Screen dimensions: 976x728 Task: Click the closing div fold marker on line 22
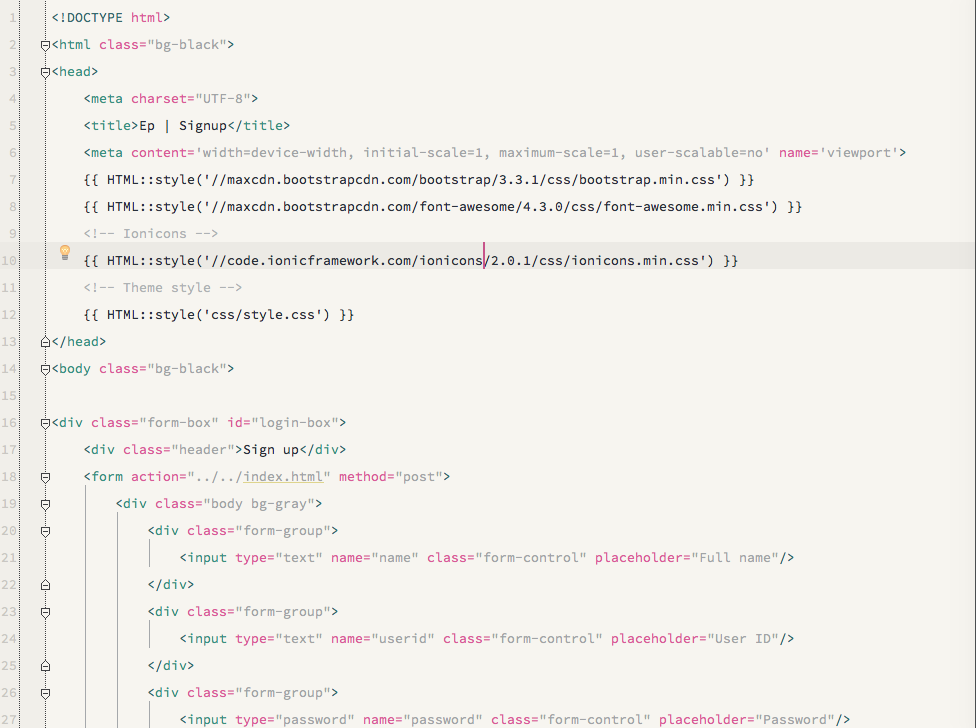click(45, 585)
